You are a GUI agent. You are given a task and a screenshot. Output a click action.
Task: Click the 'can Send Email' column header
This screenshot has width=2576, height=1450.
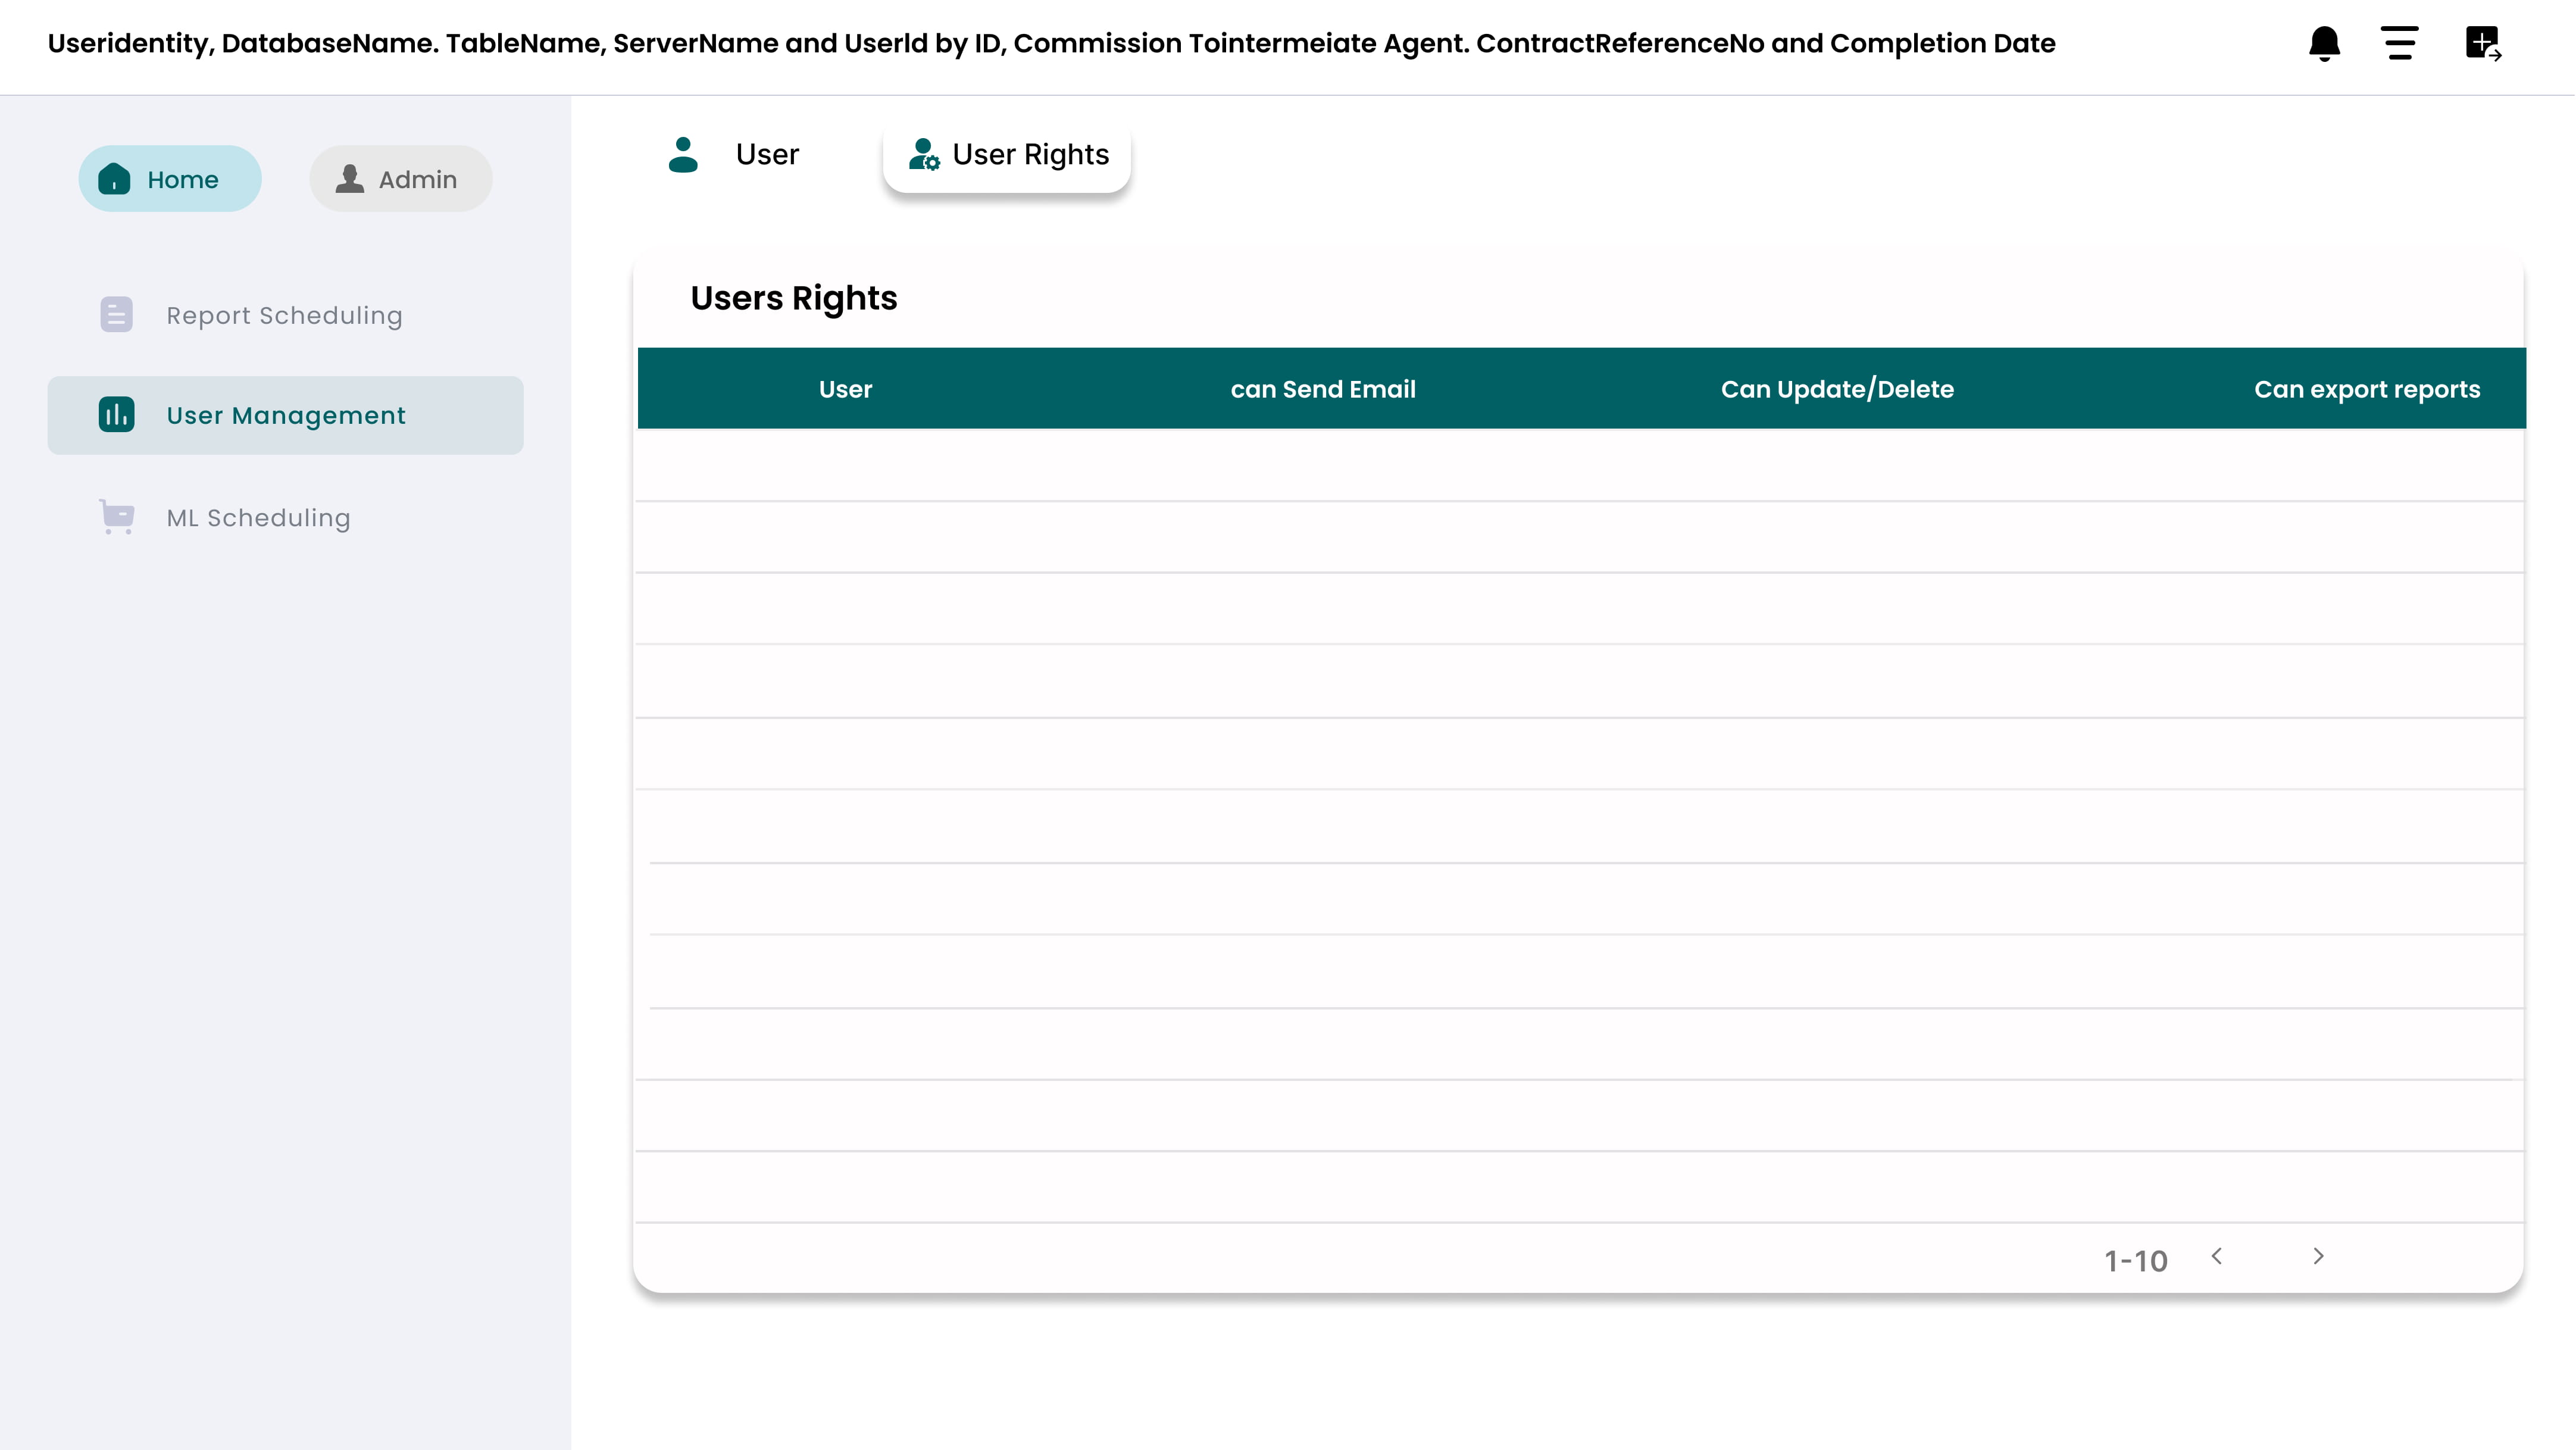click(1322, 389)
